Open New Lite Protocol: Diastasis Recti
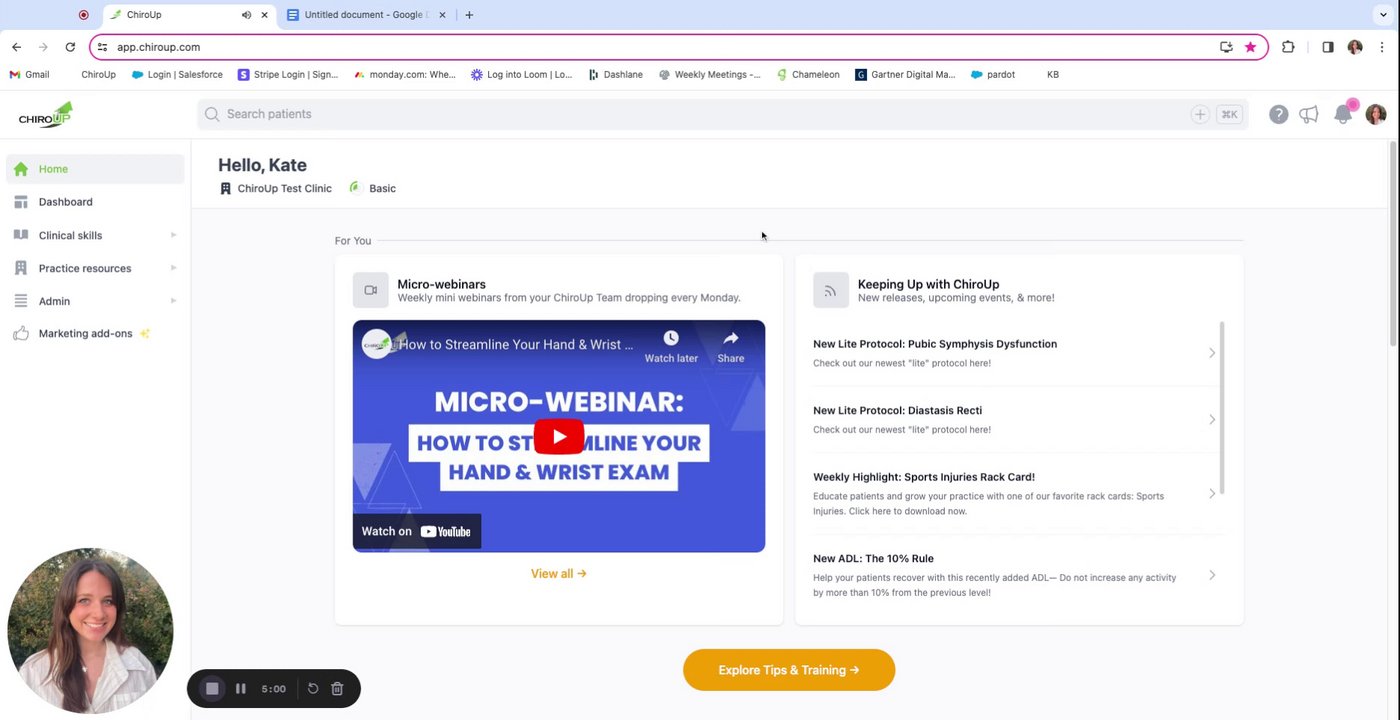The image size is (1400, 720). point(1015,420)
